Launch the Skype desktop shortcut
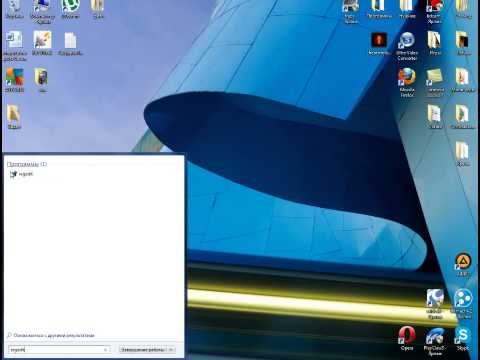The width and height of the screenshot is (480, 360). (x=463, y=338)
